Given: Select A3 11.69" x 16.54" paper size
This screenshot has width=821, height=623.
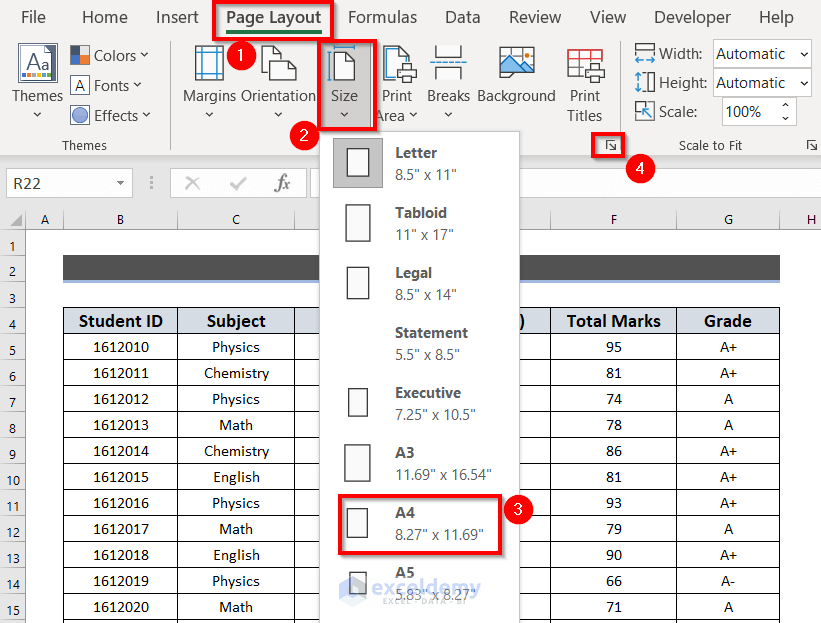Looking at the screenshot, I should 419,463.
